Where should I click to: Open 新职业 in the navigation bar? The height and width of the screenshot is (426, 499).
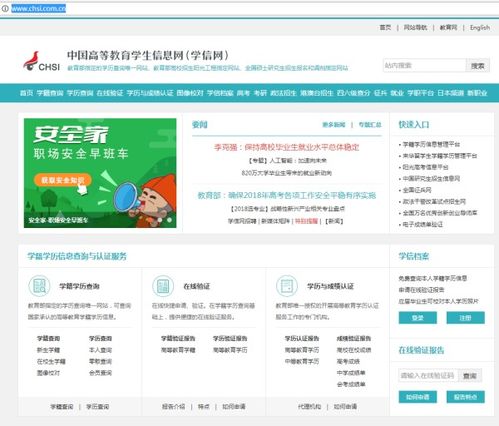[x=477, y=93]
